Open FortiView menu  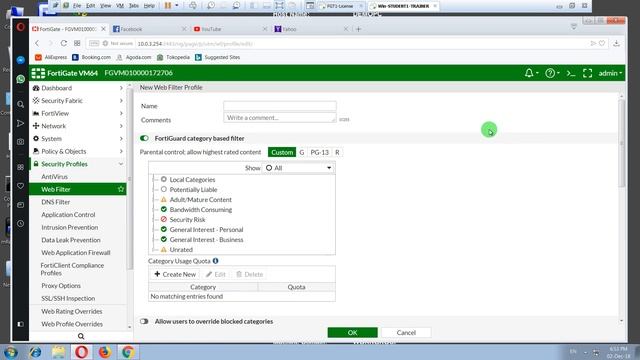55,113
